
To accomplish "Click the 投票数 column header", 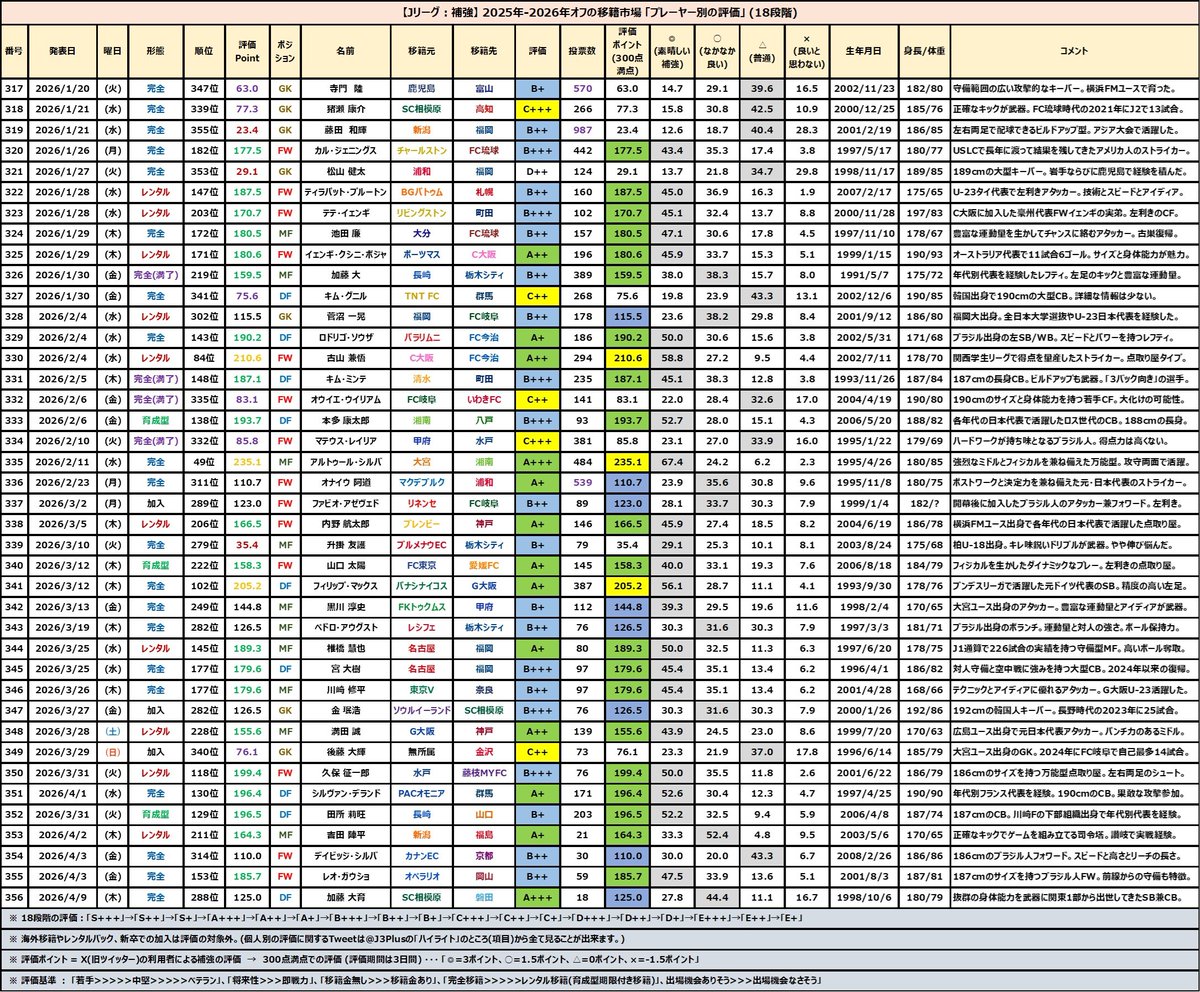I will [582, 52].
